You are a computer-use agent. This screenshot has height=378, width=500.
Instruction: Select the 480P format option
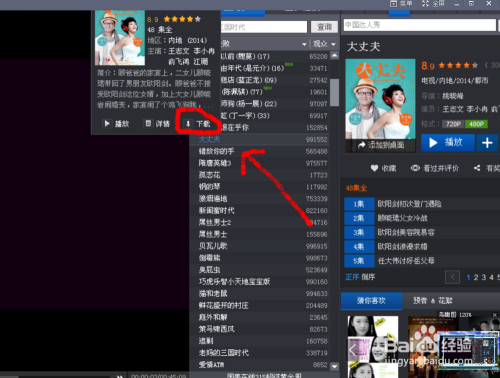pos(476,124)
